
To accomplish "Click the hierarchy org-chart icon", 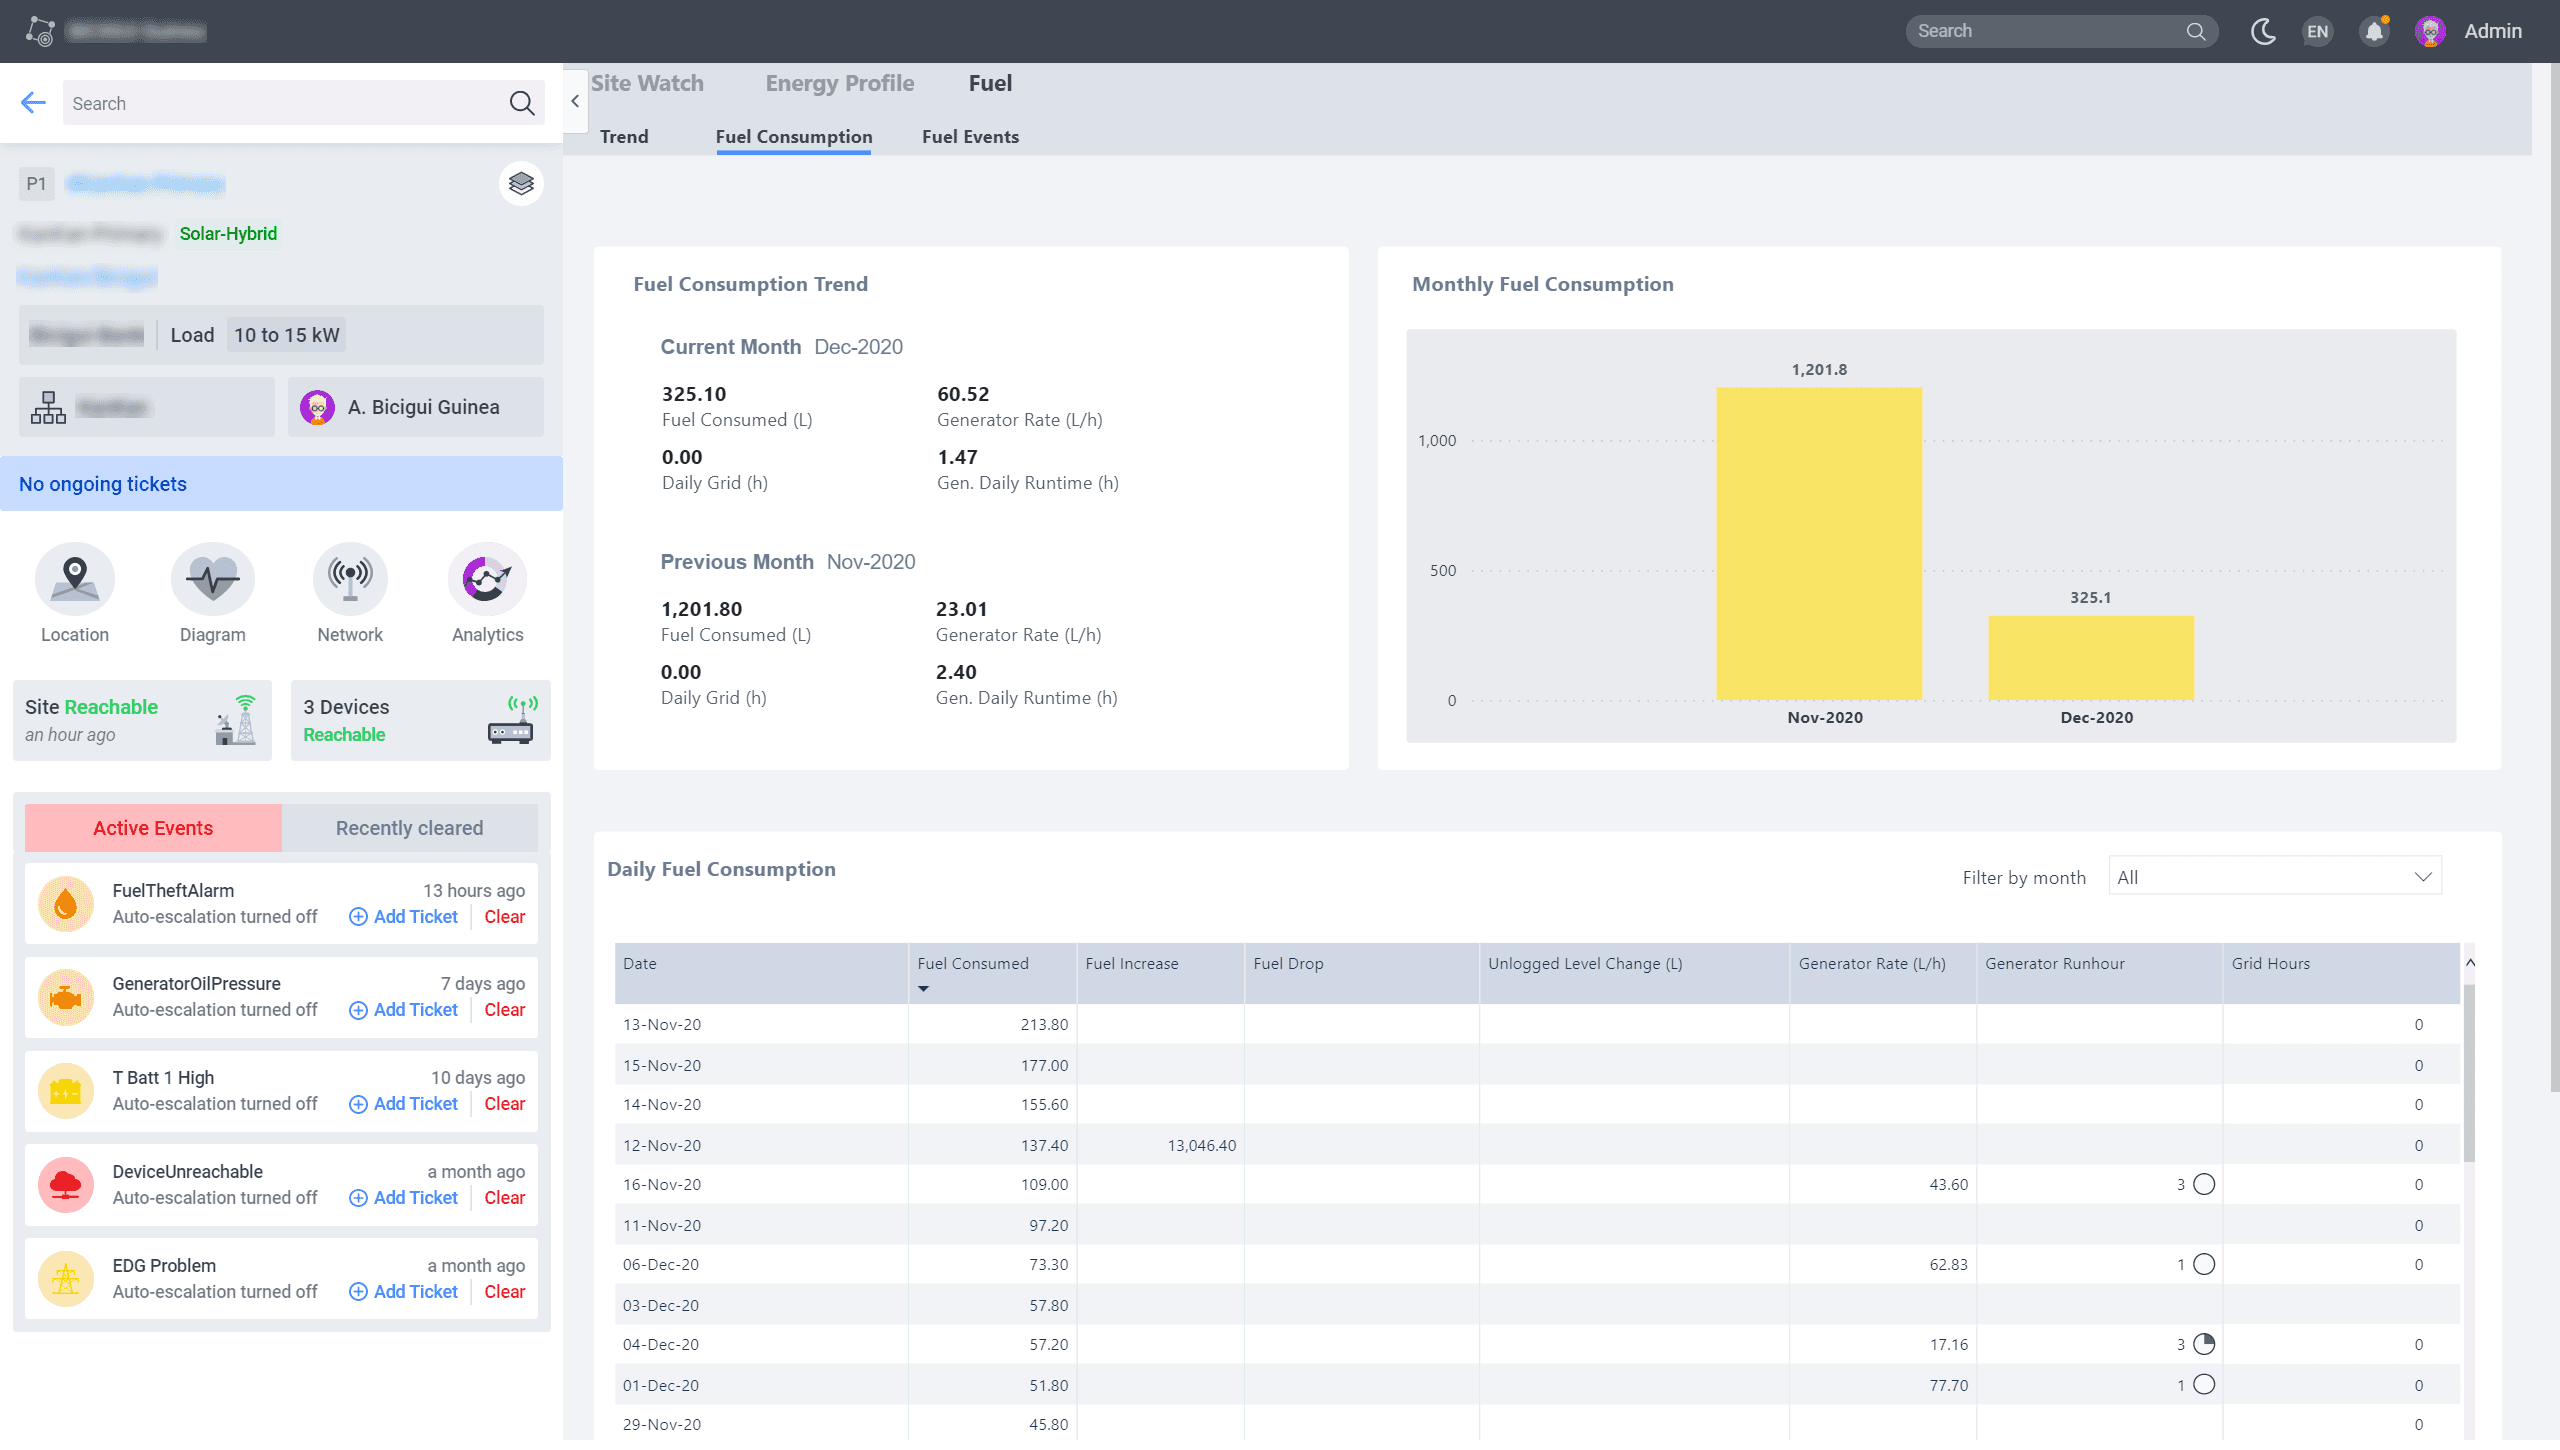I will pyautogui.click(x=48, y=407).
